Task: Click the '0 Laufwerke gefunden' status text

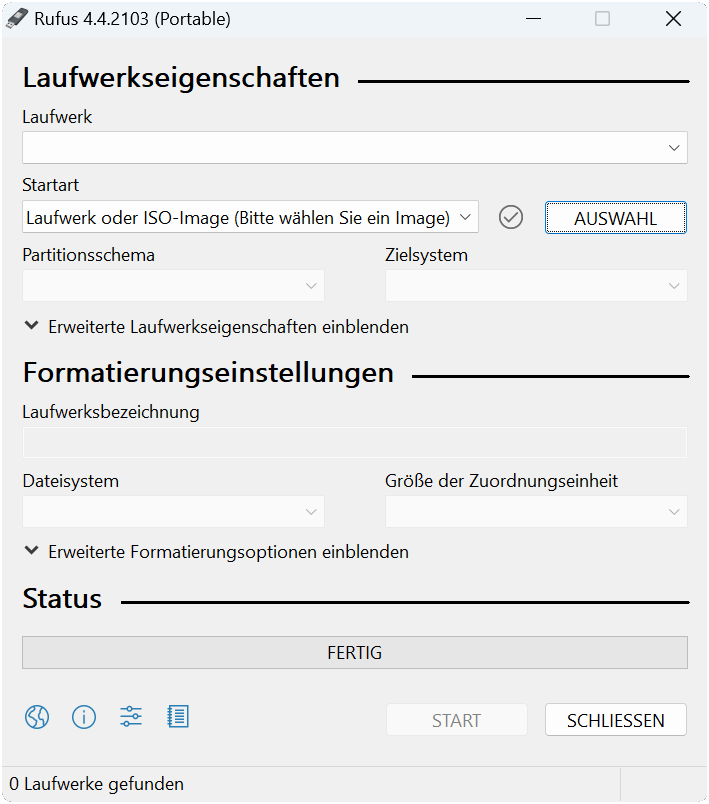Action: point(96,784)
